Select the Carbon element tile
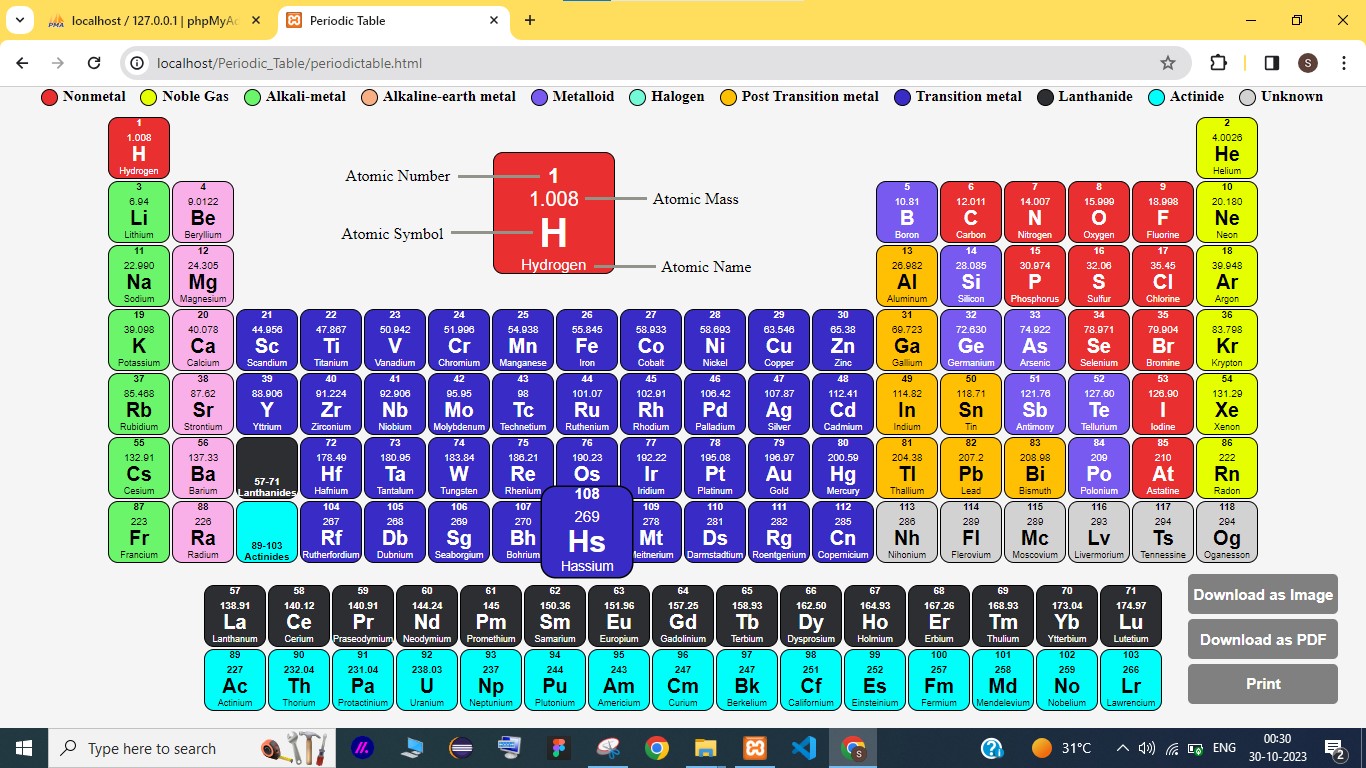The width and height of the screenshot is (1366, 768). point(971,212)
